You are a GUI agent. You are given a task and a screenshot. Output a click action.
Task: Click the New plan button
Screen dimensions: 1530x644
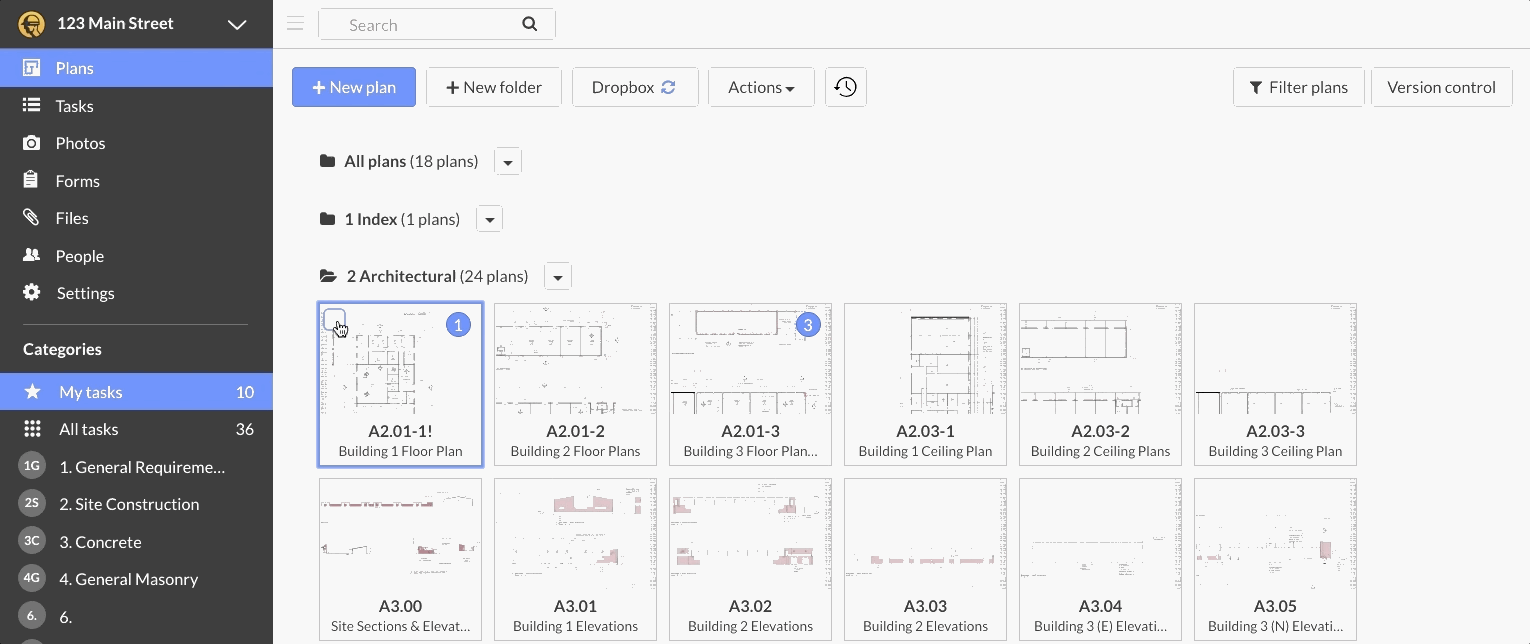click(354, 87)
